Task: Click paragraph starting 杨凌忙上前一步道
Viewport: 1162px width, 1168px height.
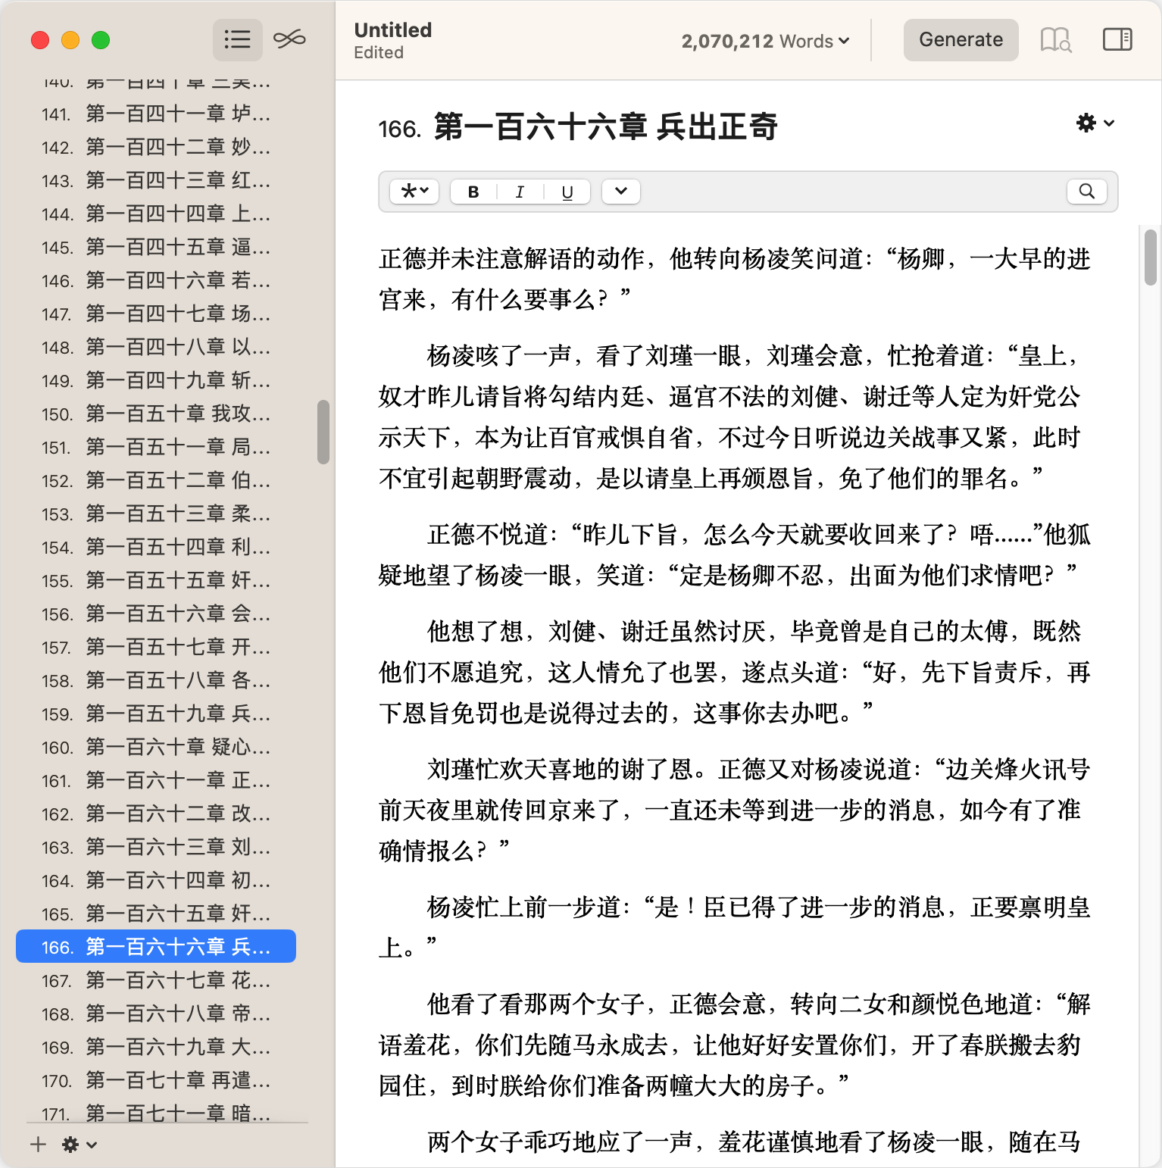Action: 734,927
